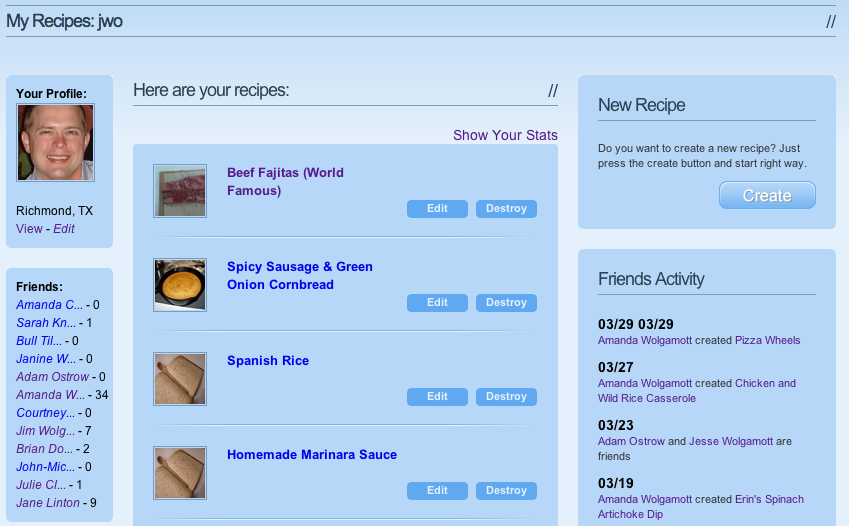Open Erin's Spinach Artichoke Dip link

click(x=701, y=506)
